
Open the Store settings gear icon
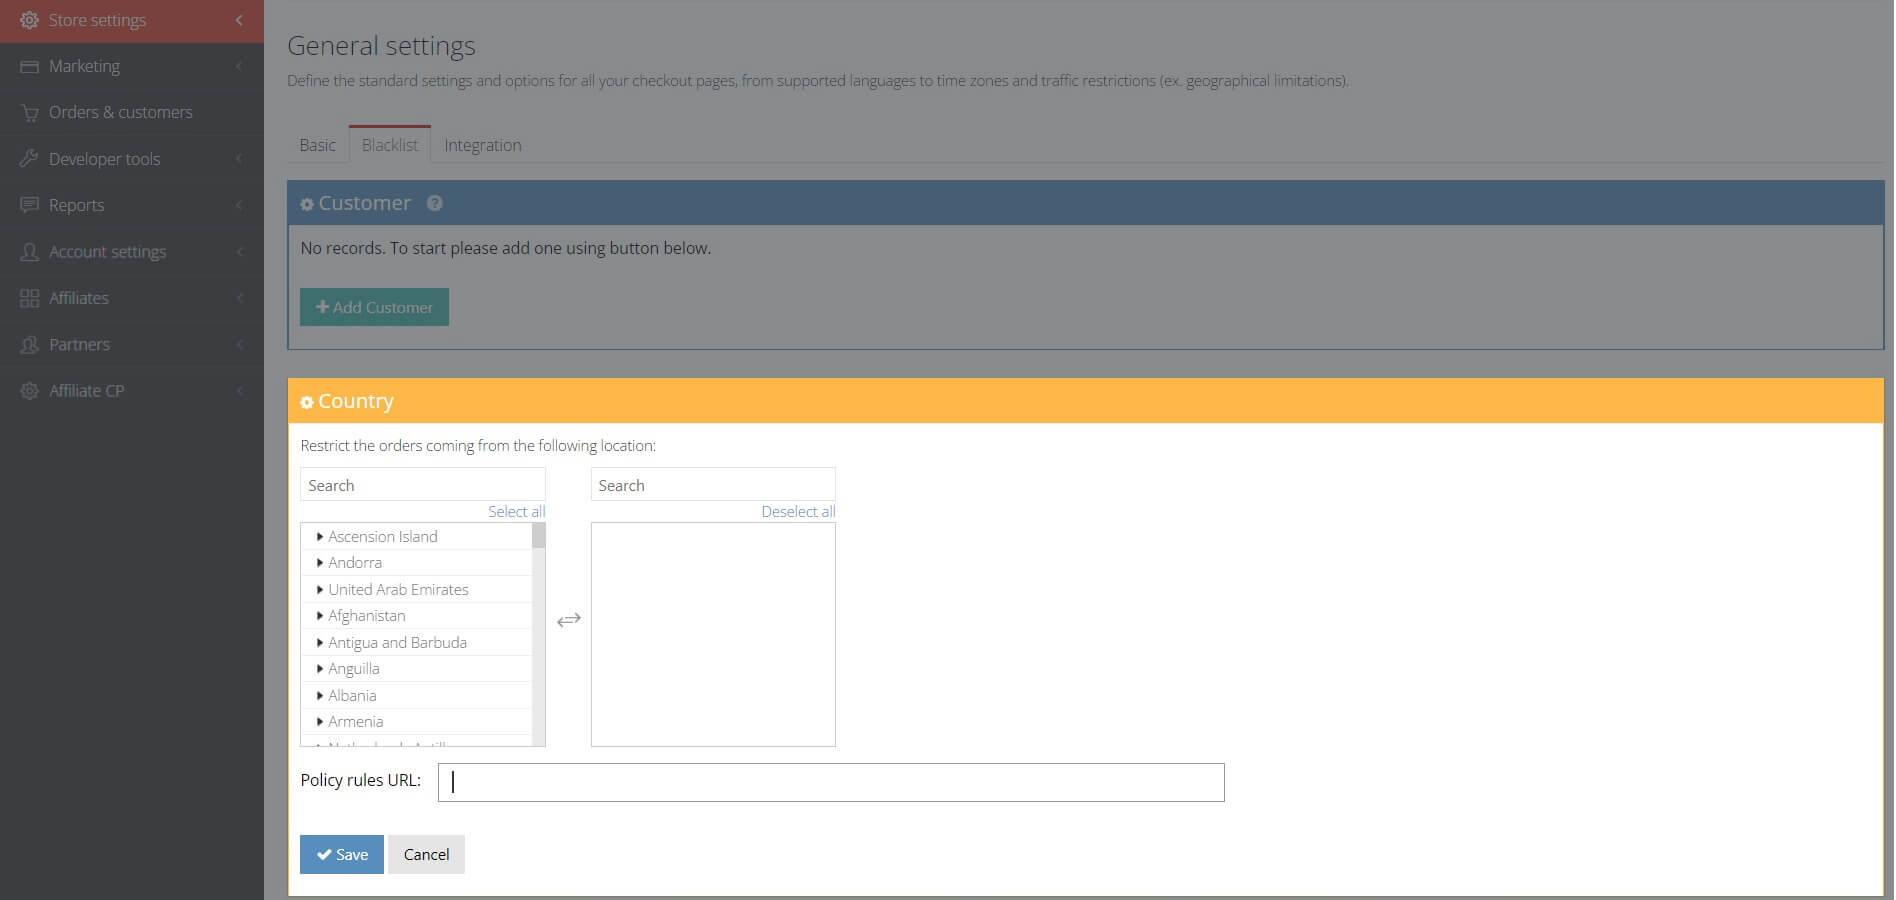(28, 19)
